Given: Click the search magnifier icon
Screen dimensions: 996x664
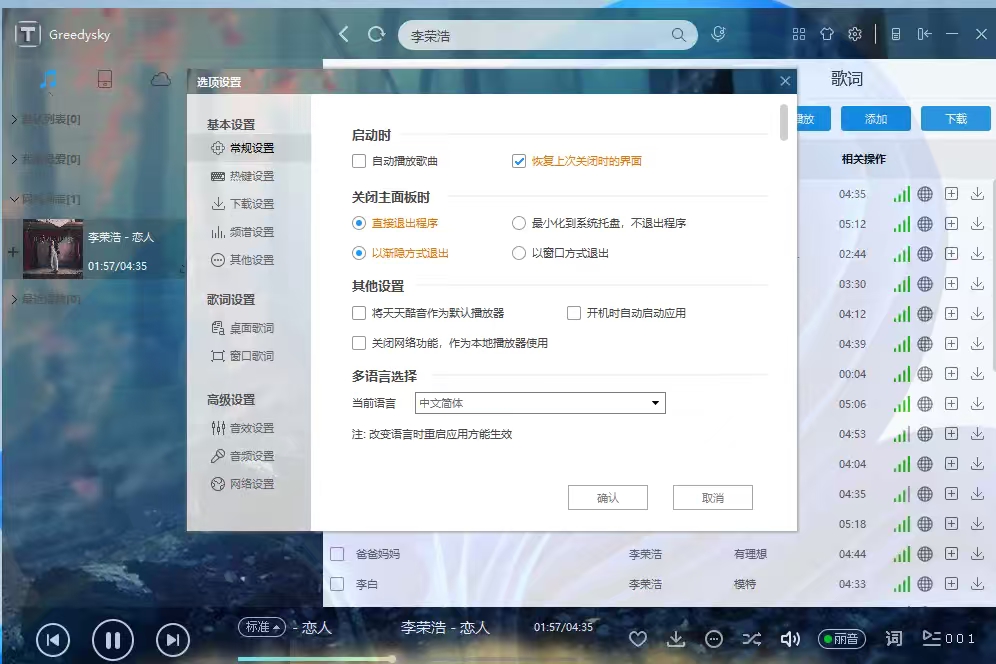Looking at the screenshot, I should coord(678,35).
